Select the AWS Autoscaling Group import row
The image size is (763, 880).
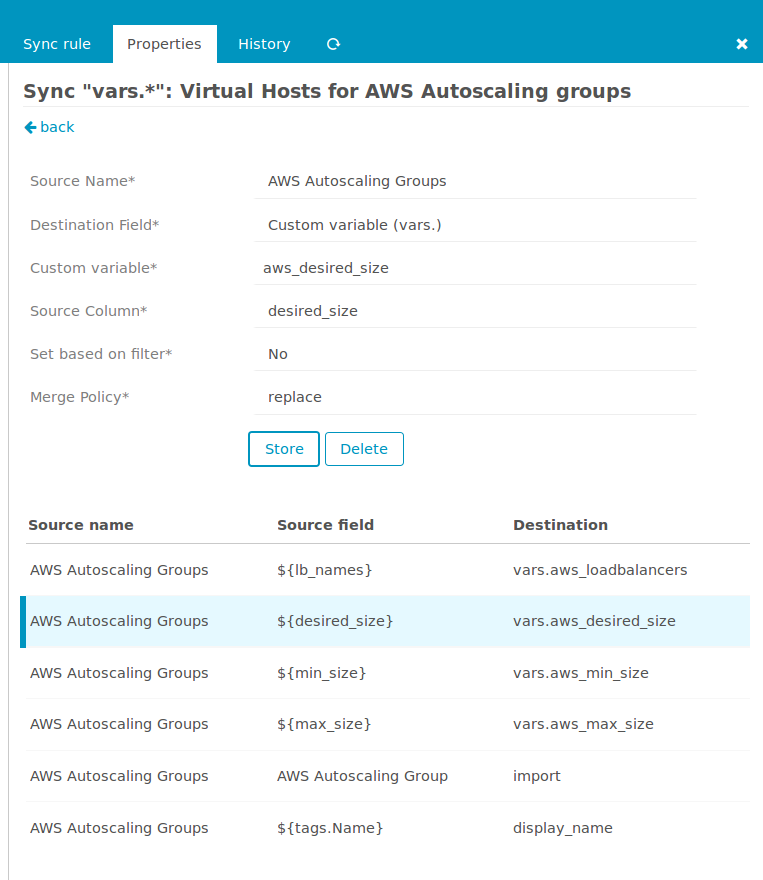point(388,776)
